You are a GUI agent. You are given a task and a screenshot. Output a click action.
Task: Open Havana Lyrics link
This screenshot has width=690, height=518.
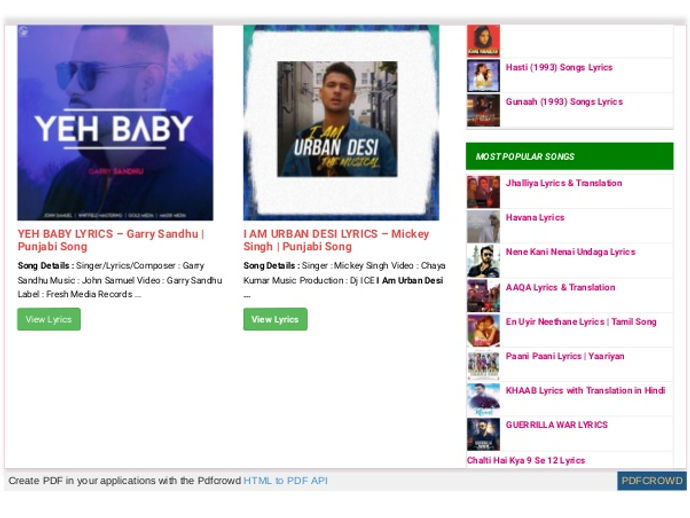(x=535, y=217)
